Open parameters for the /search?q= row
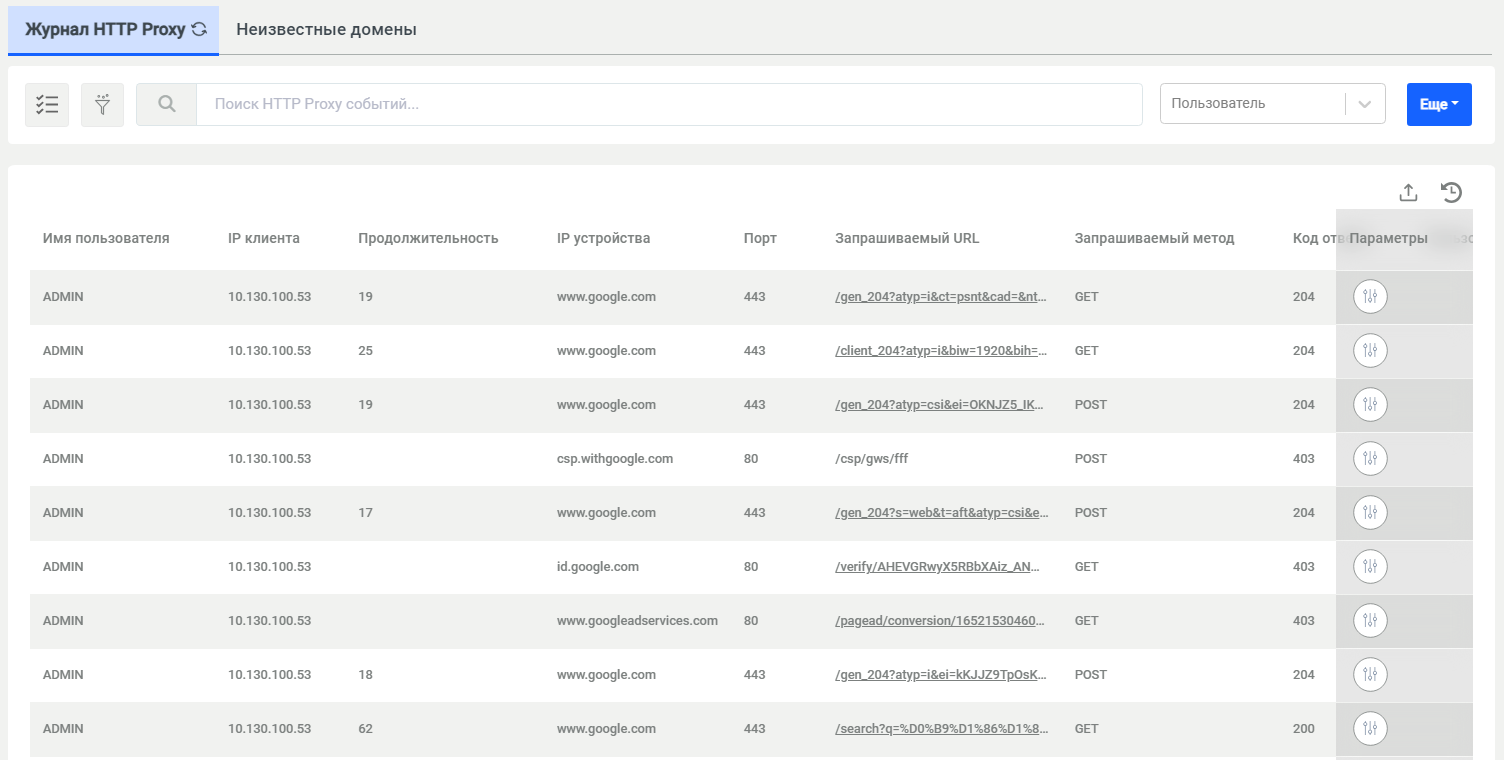Image resolution: width=1504 pixels, height=760 pixels. pyautogui.click(x=1370, y=729)
